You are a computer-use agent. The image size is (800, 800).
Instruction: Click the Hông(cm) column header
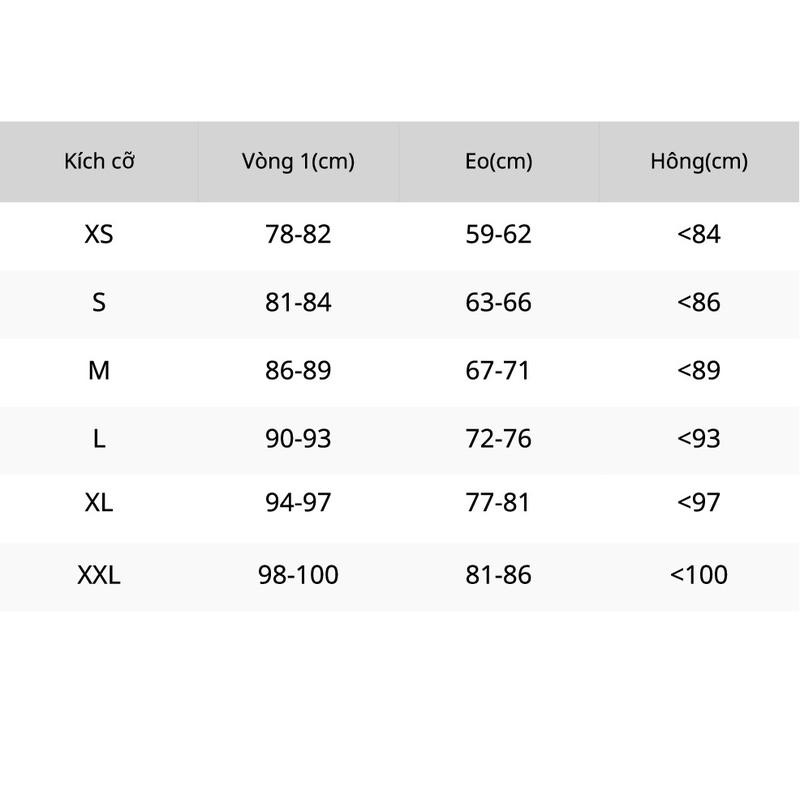coord(699,161)
